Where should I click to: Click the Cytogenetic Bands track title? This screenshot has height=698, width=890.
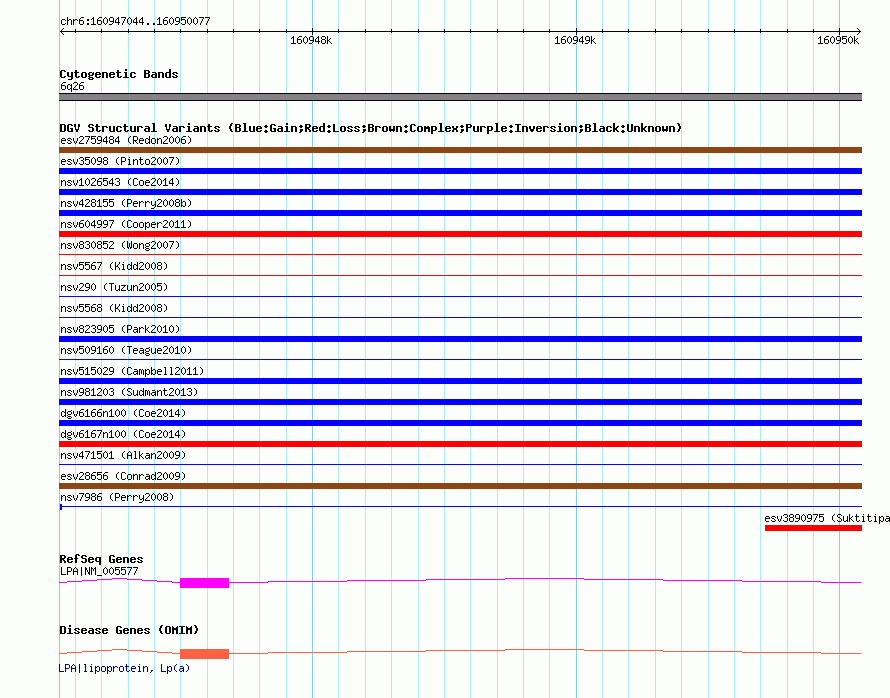119,74
